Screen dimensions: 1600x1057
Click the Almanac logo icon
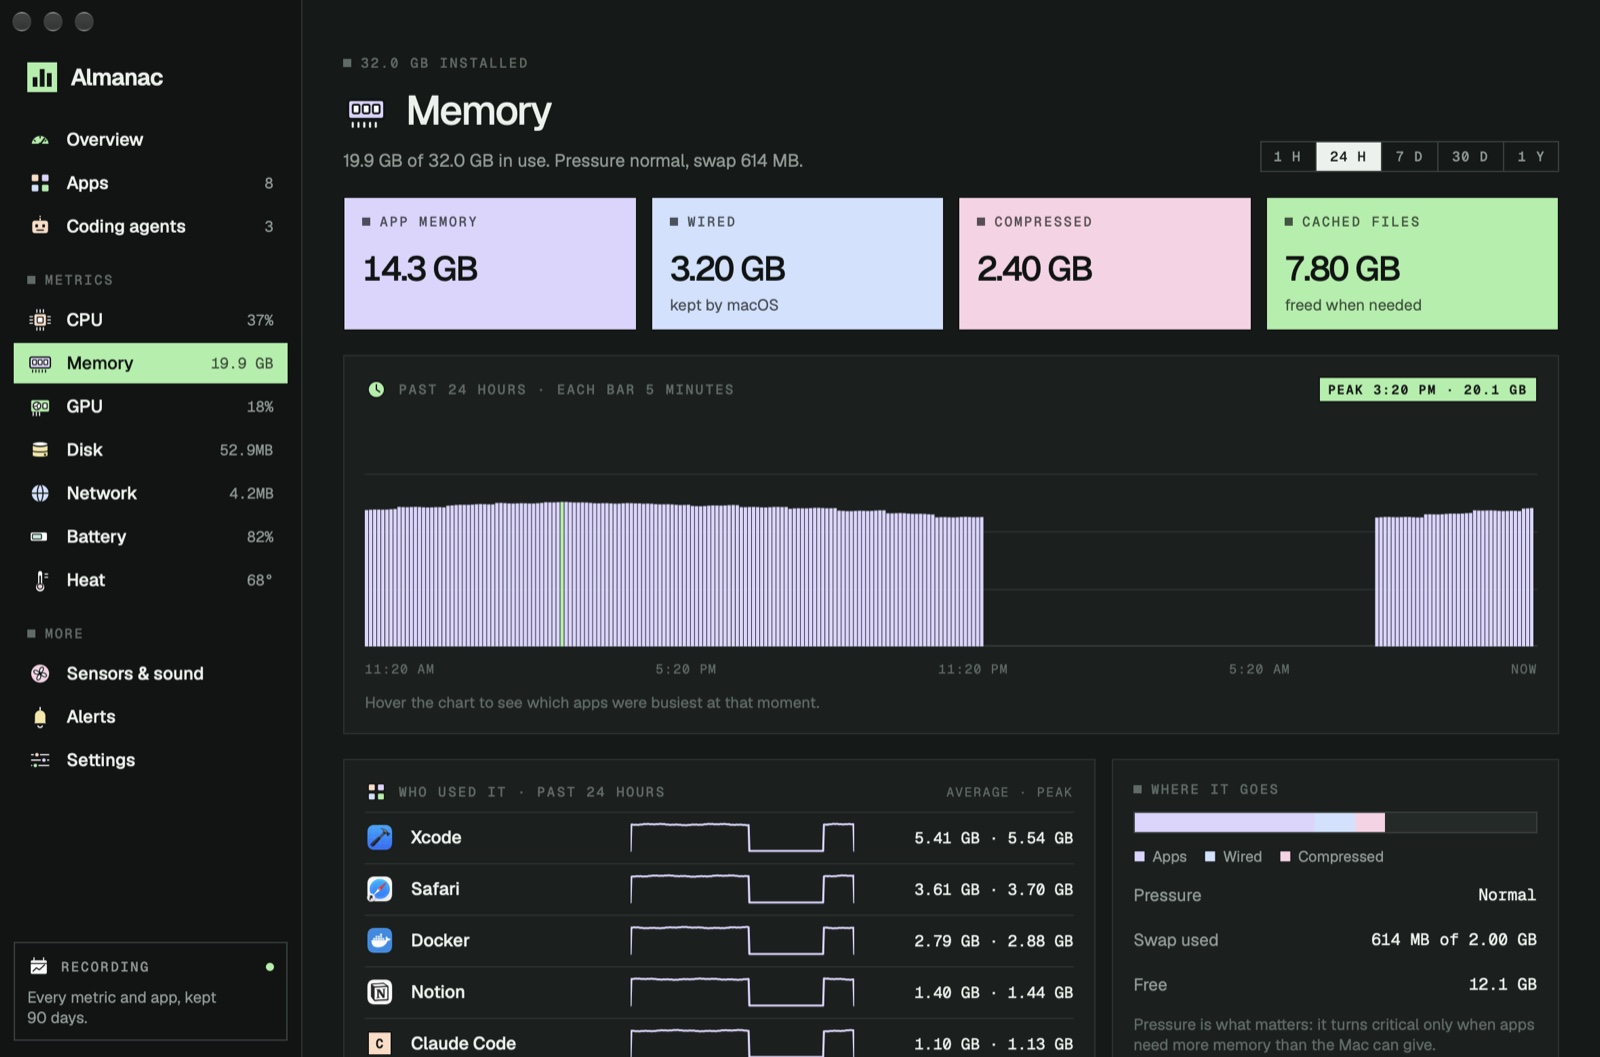tap(42, 77)
